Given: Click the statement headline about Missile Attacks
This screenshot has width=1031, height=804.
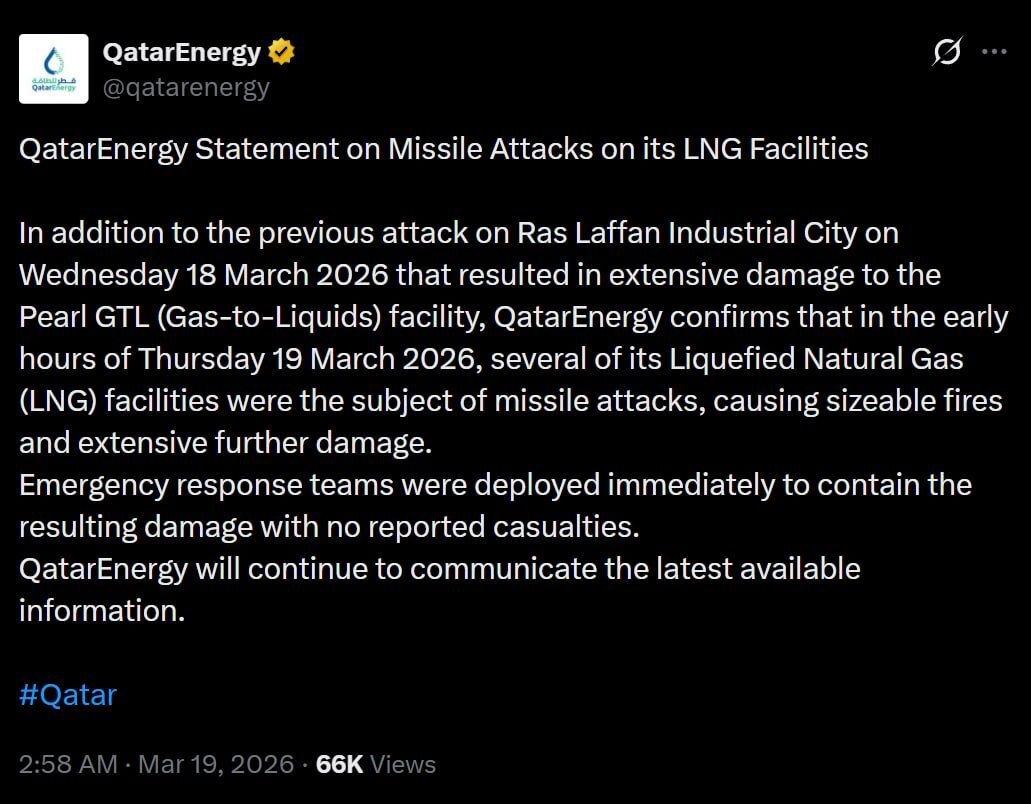Looking at the screenshot, I should pyautogui.click(x=443, y=149).
